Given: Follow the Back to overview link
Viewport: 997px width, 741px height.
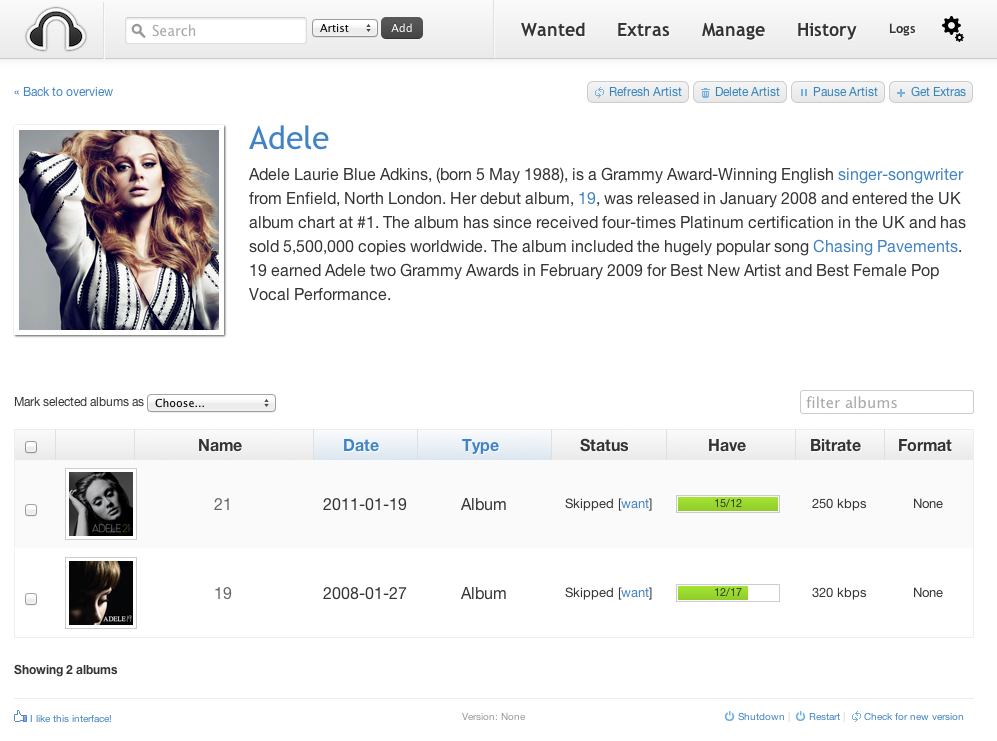Looking at the screenshot, I should coord(64,92).
